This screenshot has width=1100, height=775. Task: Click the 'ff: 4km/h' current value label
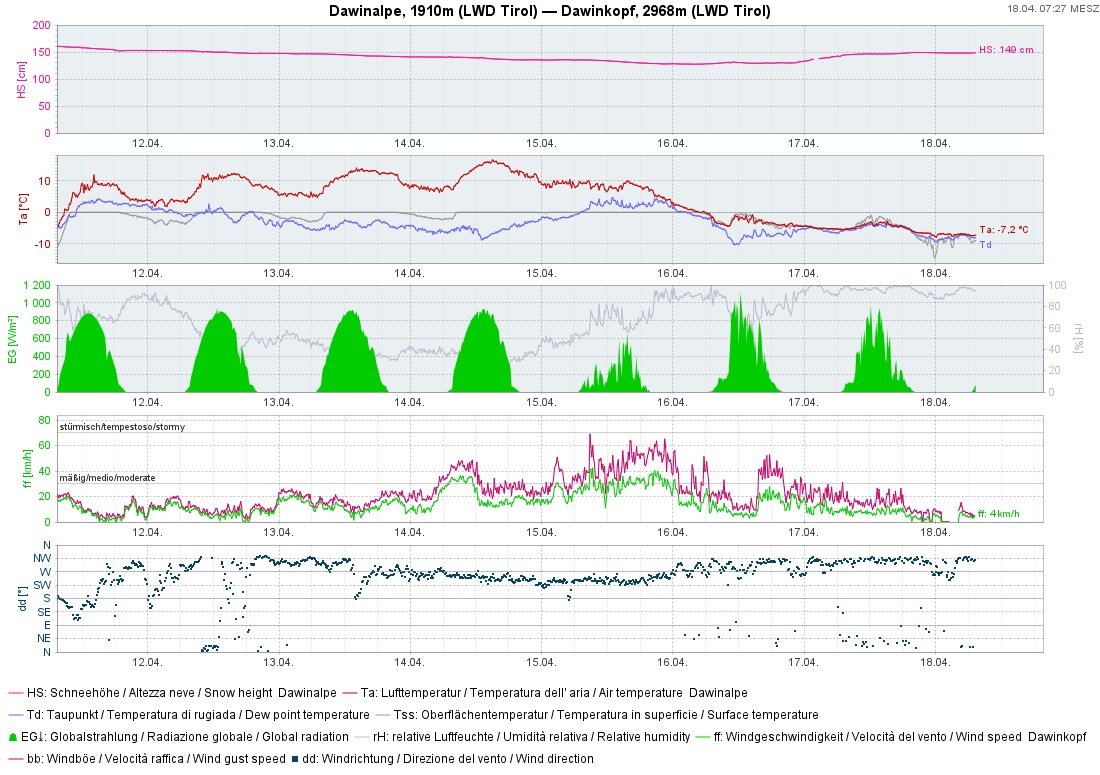click(x=998, y=514)
